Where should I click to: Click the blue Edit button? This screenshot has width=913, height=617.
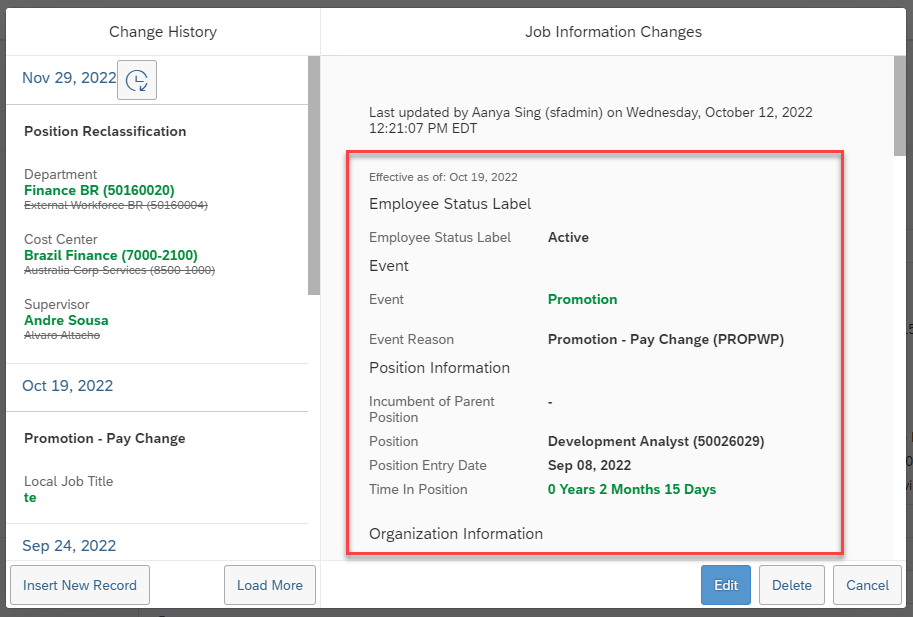726,585
